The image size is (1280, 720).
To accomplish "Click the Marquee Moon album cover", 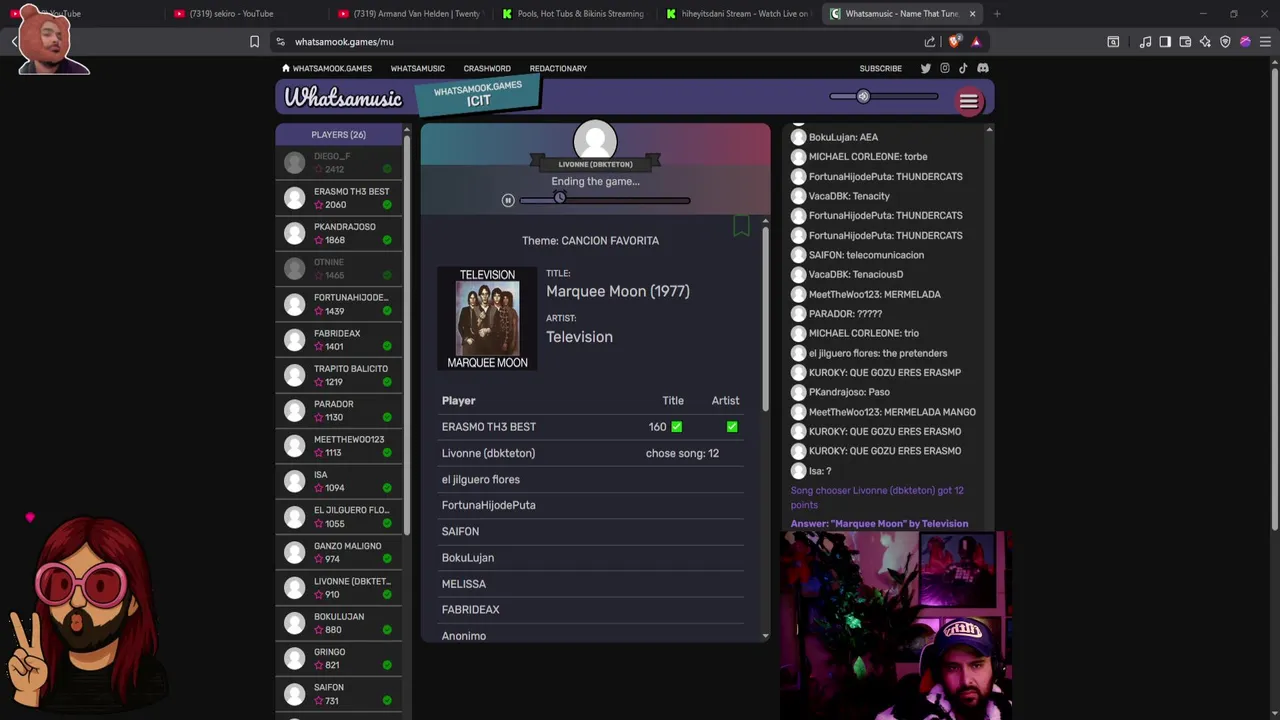I will [x=487, y=319].
